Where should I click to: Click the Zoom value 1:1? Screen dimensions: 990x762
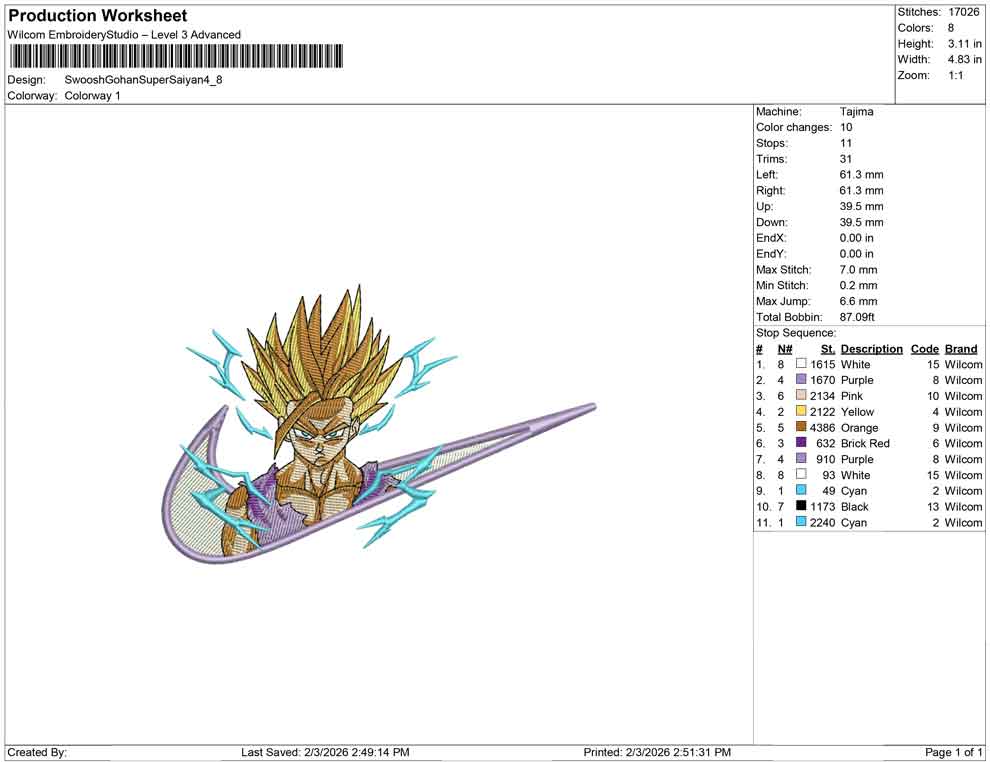(956, 75)
